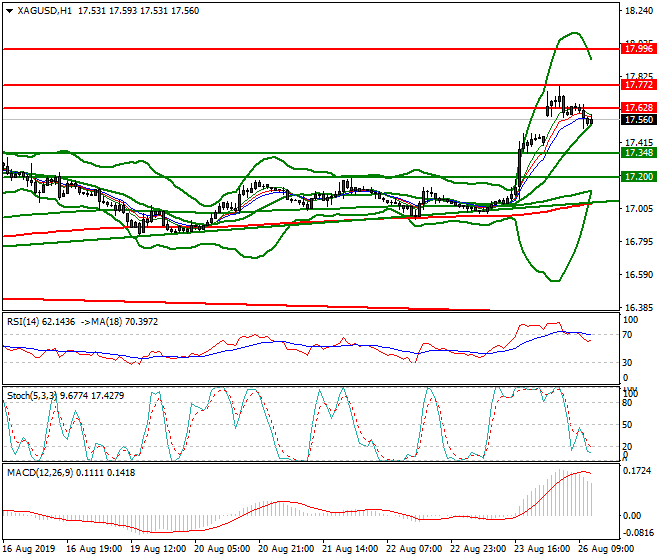Select the 17.005 price axis value

click(639, 209)
